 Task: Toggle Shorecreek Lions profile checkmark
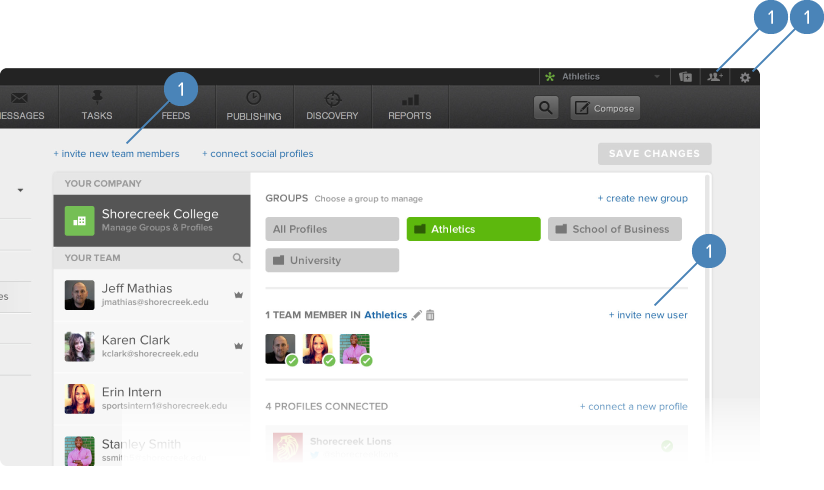click(x=667, y=446)
